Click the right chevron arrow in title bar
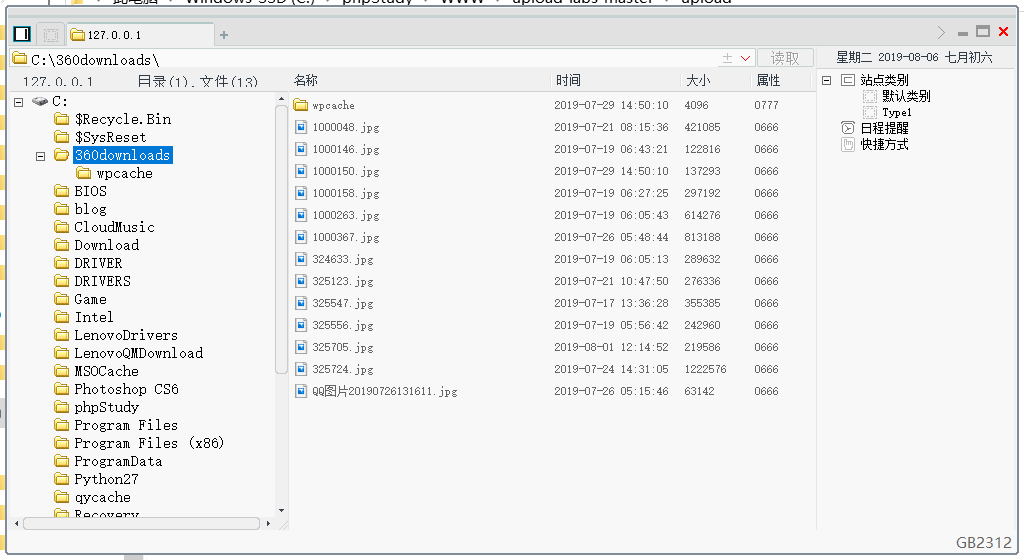Screen dimensions: 1024x560 tap(941, 33)
